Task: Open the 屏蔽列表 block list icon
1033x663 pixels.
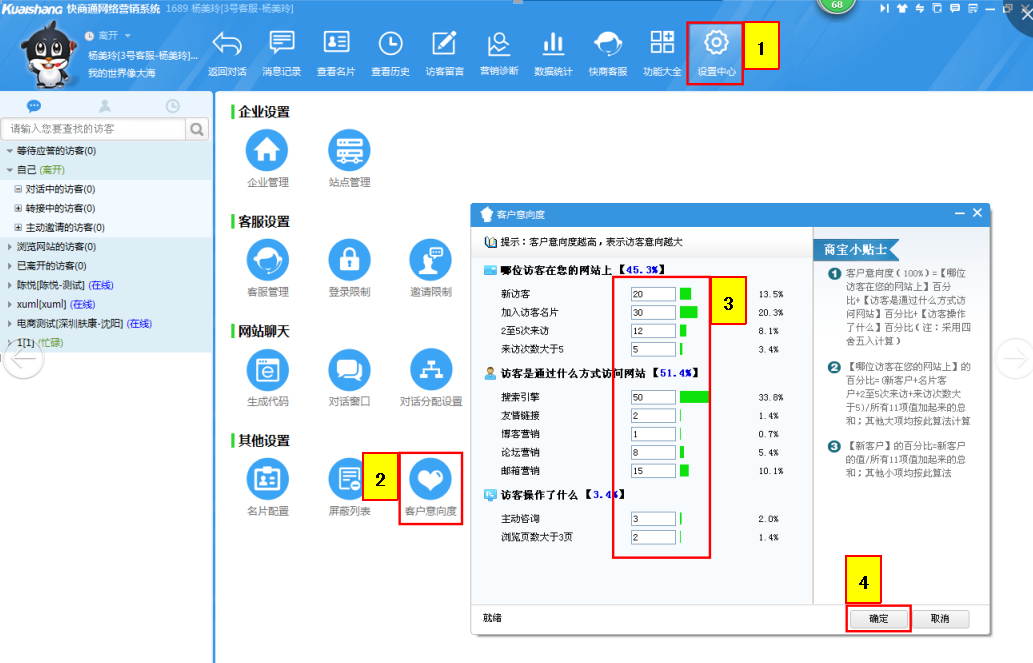Action: (349, 480)
